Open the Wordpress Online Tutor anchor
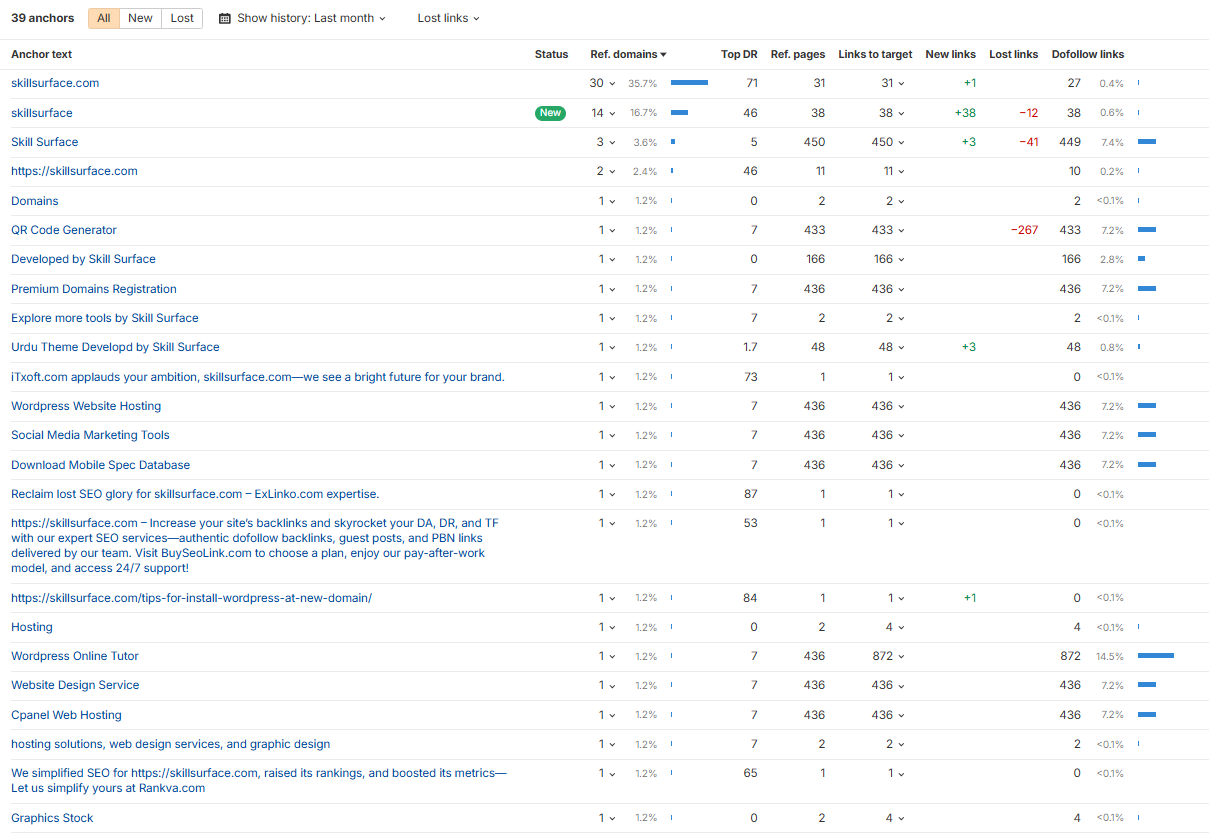 pos(75,656)
